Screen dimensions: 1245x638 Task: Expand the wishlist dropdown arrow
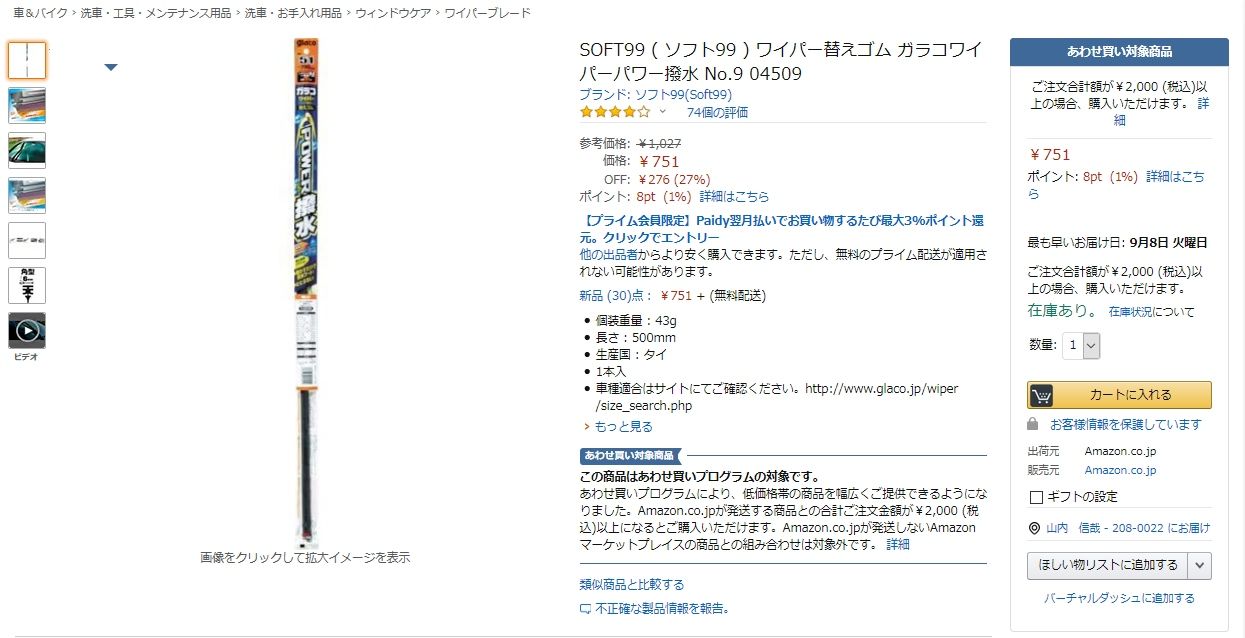point(1200,565)
